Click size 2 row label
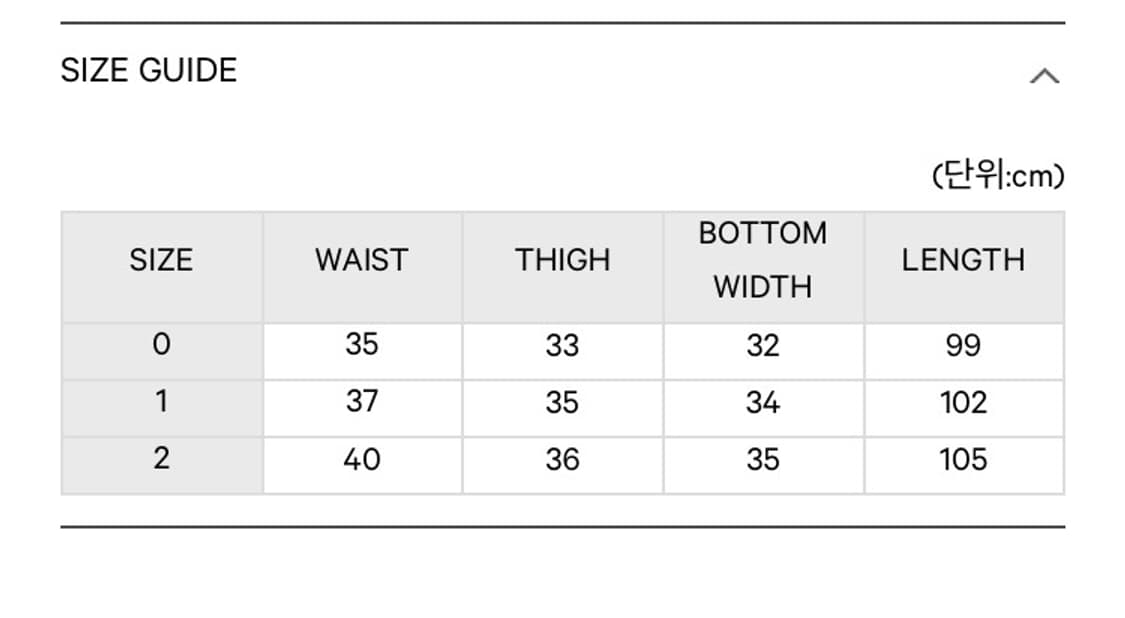This screenshot has width=1125, height=618. (x=161, y=459)
